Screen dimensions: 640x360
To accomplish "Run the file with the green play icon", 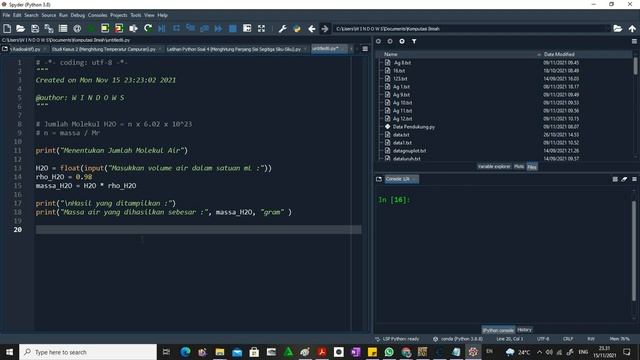I will tap(91, 29).
